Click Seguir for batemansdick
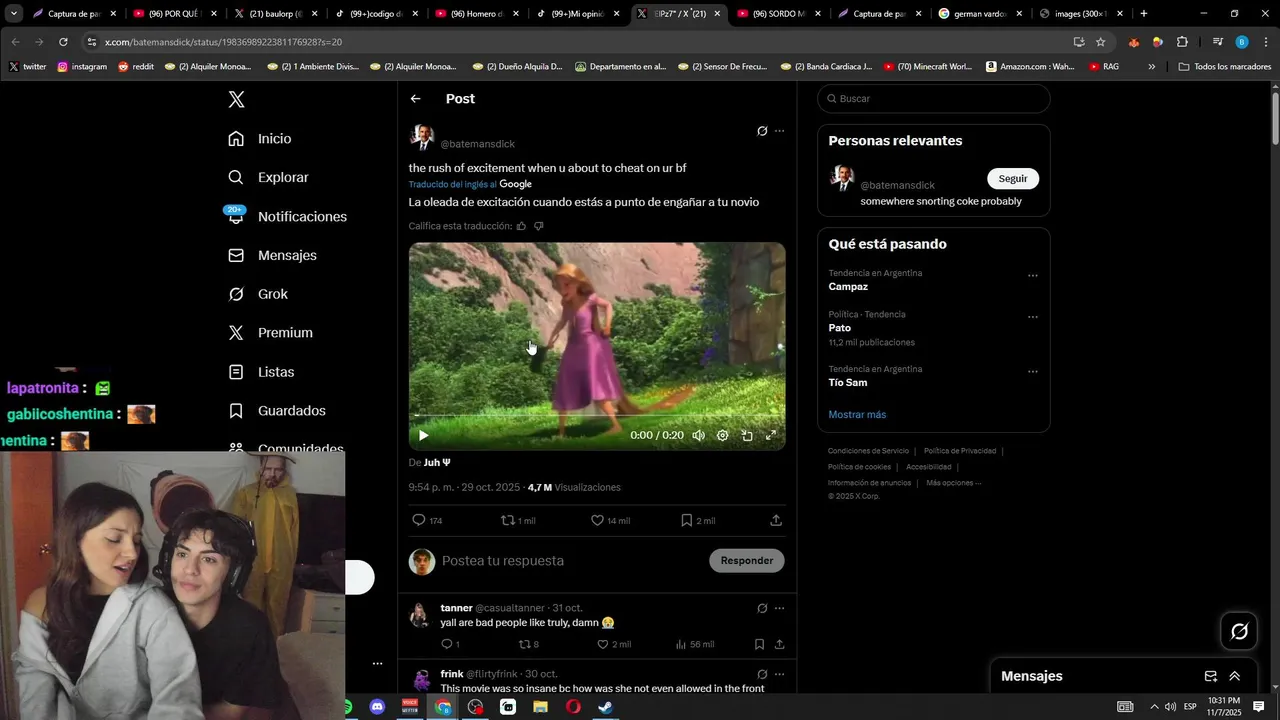Screen dimensions: 1280x720 1013,178
